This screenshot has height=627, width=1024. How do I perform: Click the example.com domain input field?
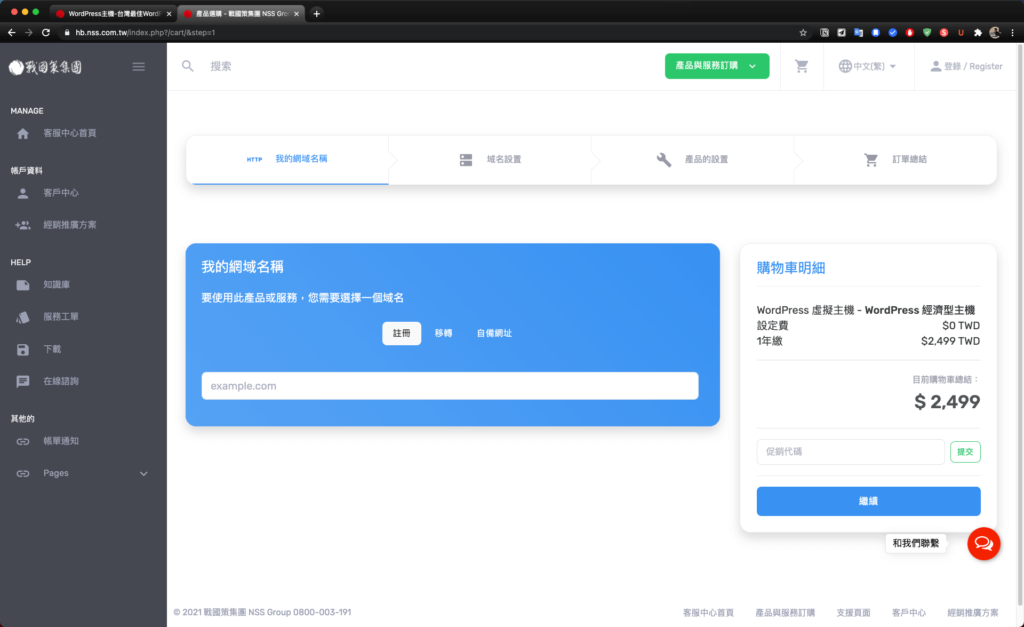click(450, 386)
